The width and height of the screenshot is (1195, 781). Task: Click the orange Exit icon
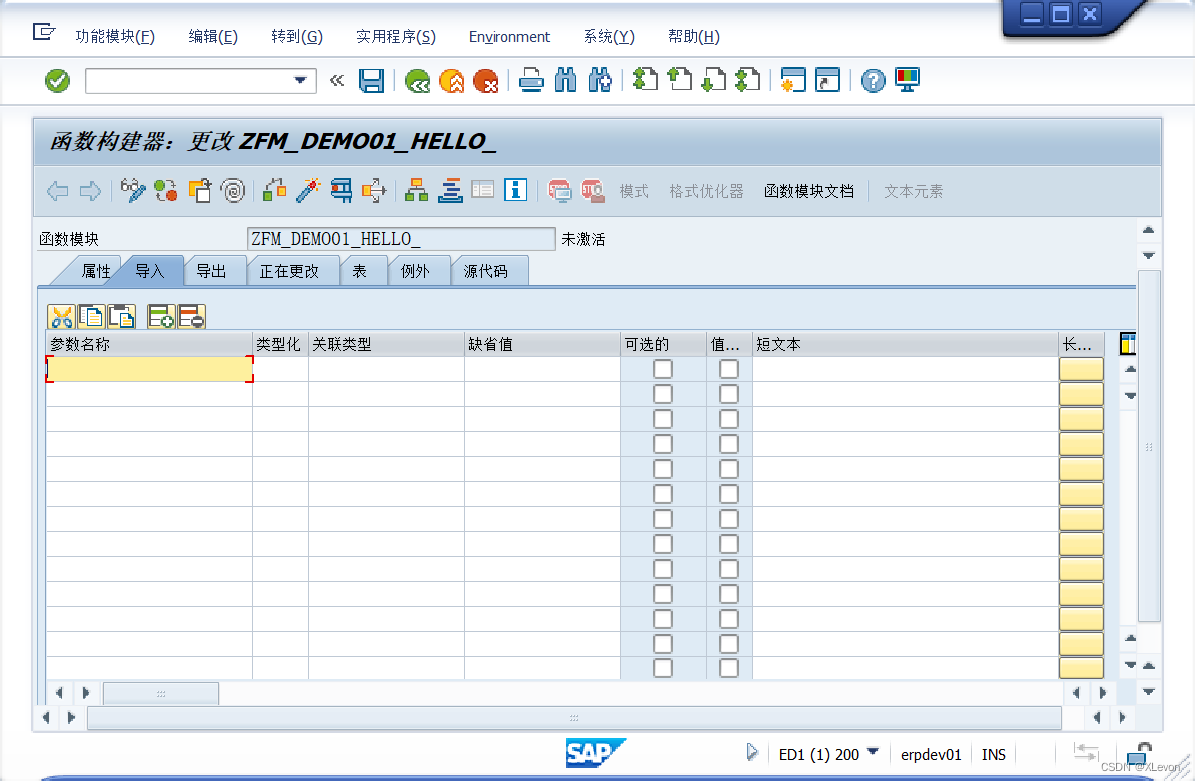[452, 80]
